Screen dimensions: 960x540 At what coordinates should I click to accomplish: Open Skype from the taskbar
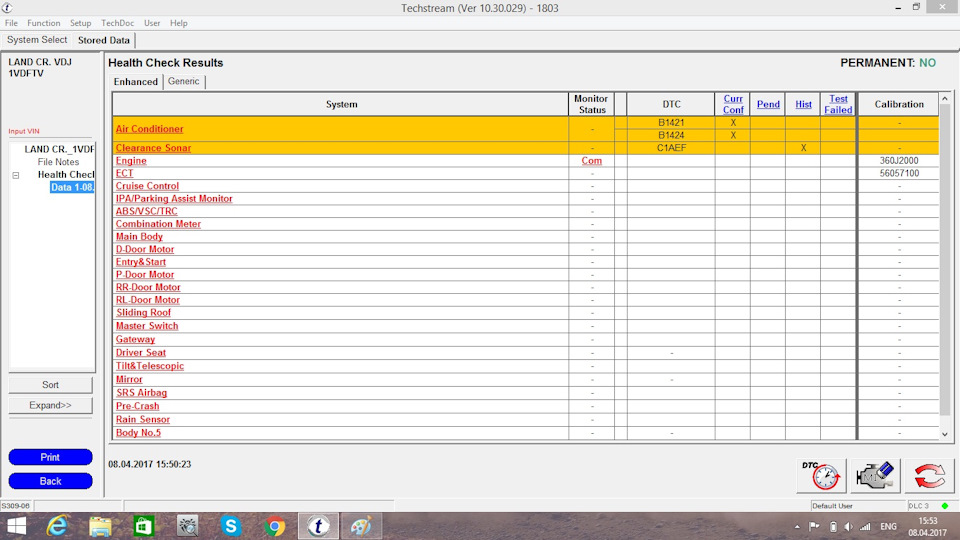pyautogui.click(x=231, y=526)
